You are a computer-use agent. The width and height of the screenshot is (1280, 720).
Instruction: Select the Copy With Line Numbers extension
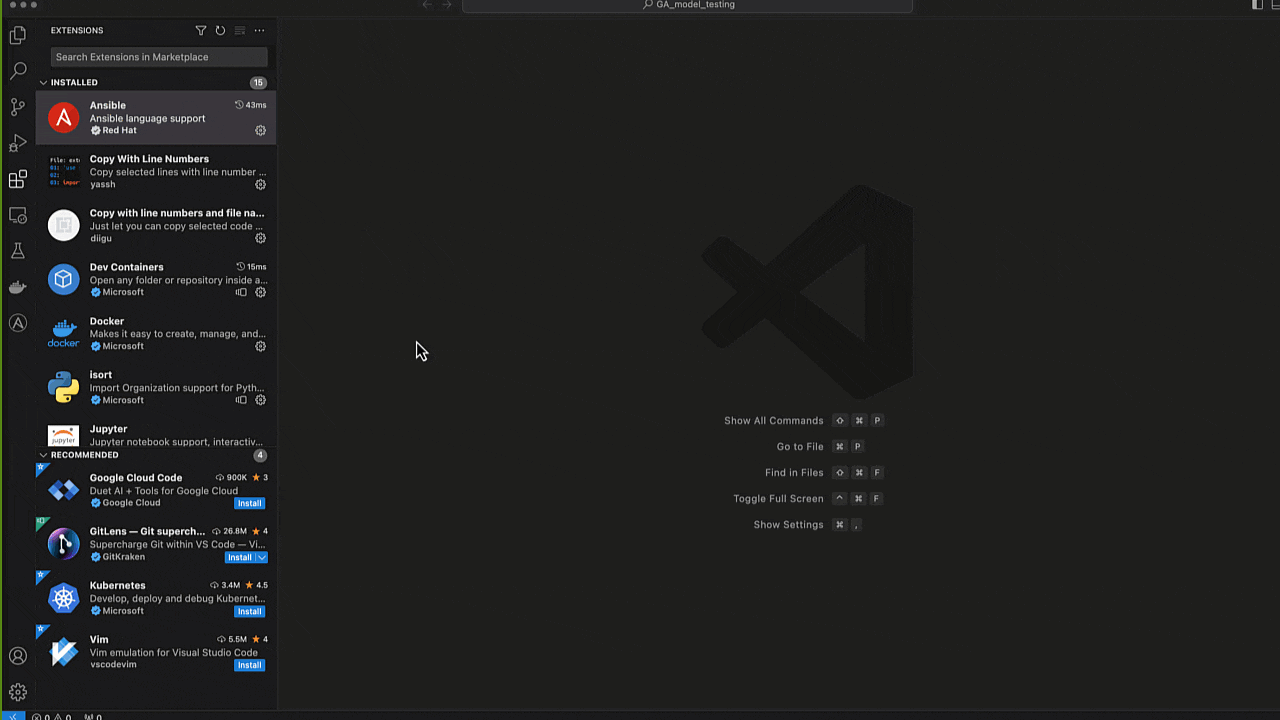(156, 171)
